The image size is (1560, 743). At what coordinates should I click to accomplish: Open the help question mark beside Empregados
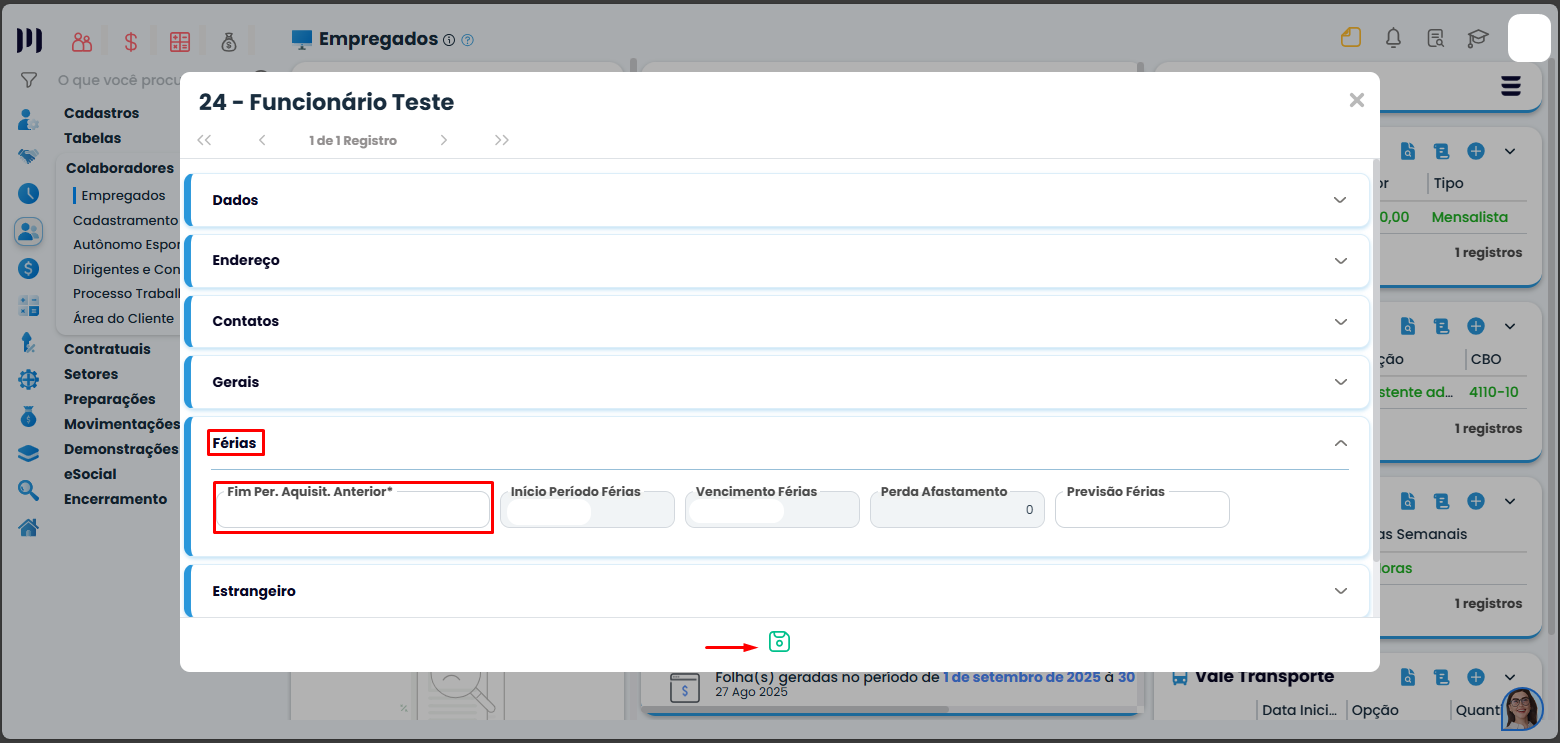point(467,40)
